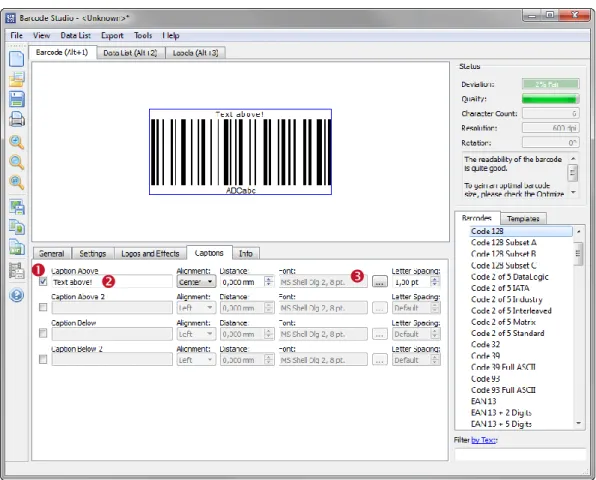596x480 pixels.
Task: Click the Zoom out magnifier icon
Action: pos(16,162)
